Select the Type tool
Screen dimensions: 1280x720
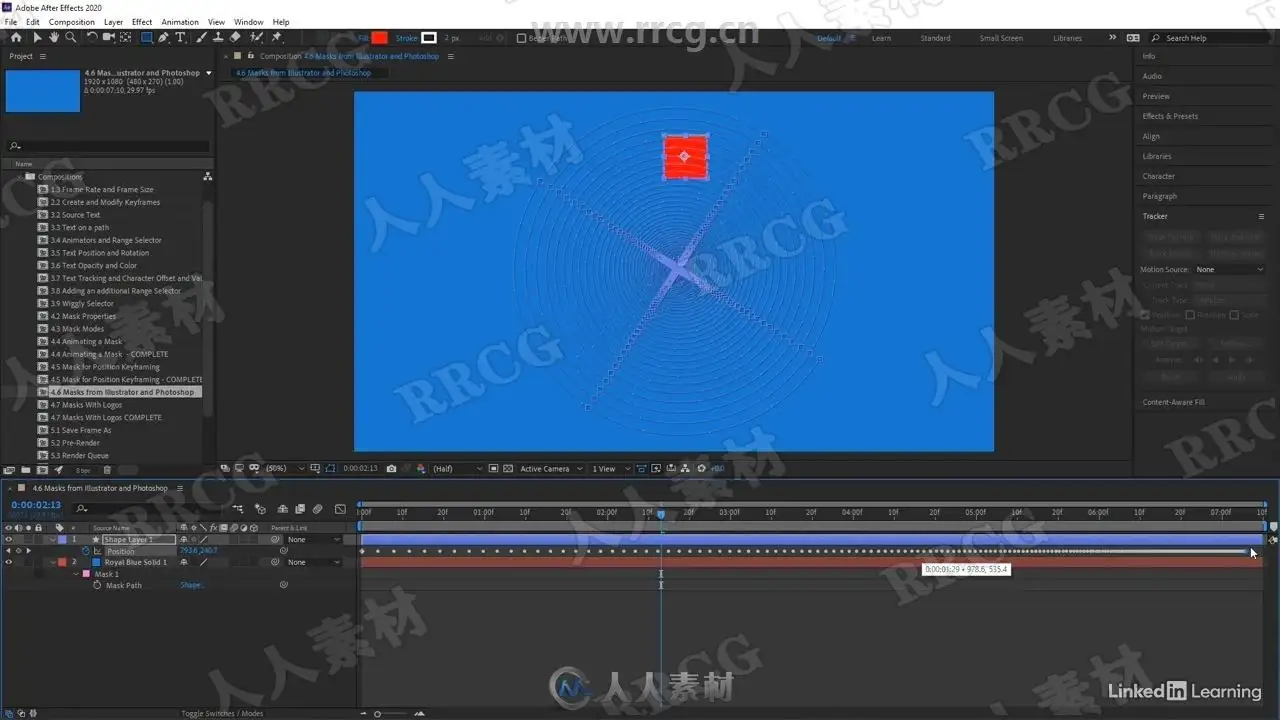[x=180, y=38]
